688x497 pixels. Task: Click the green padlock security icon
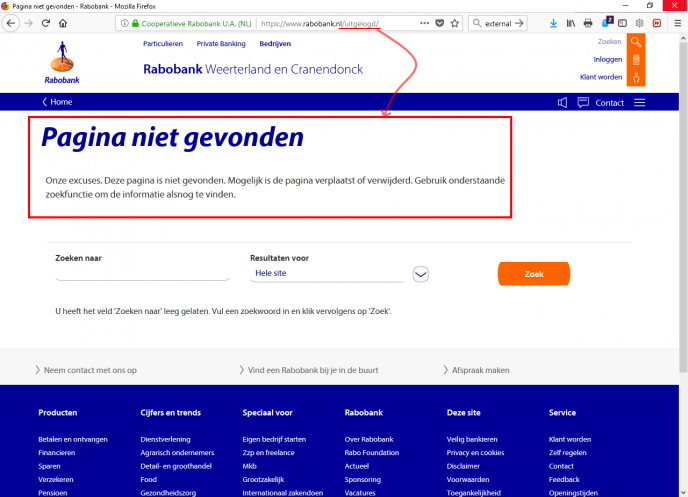135,23
